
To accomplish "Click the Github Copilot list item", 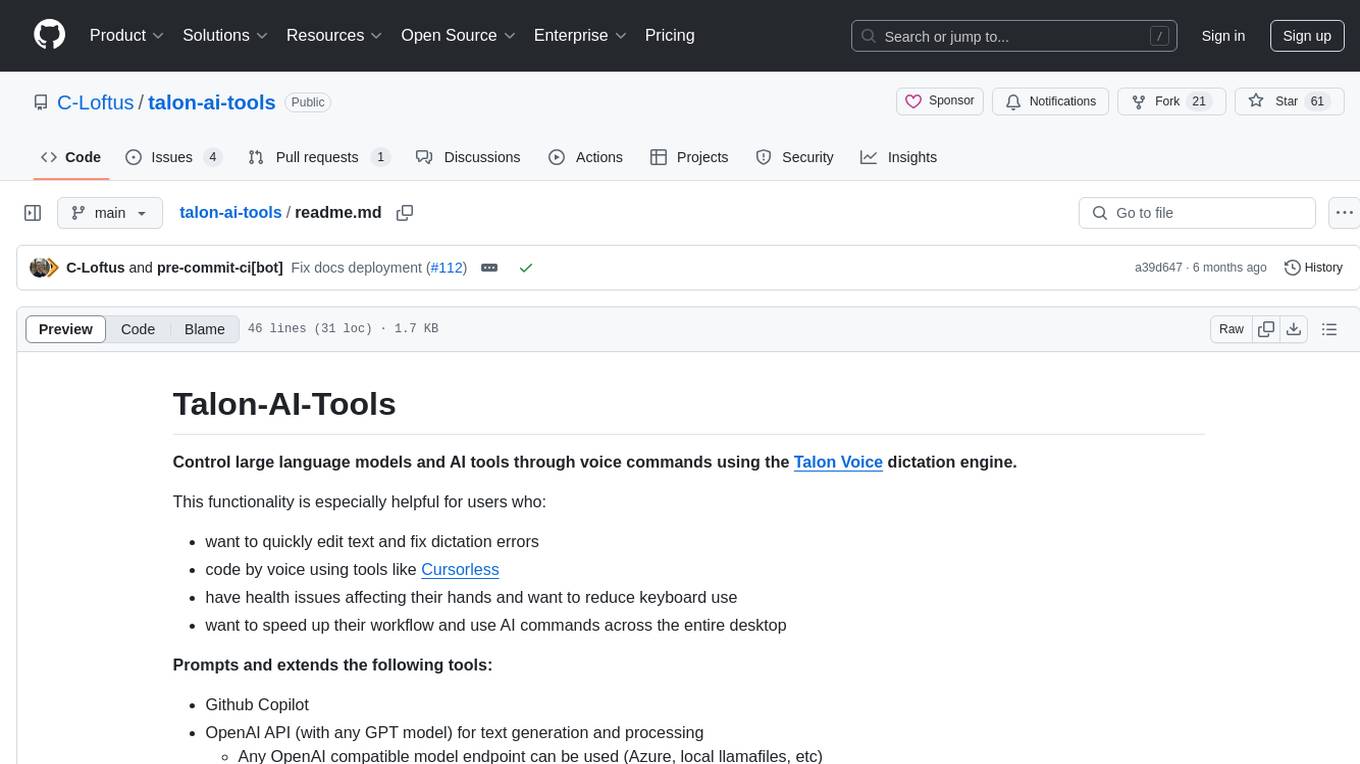I will point(257,704).
